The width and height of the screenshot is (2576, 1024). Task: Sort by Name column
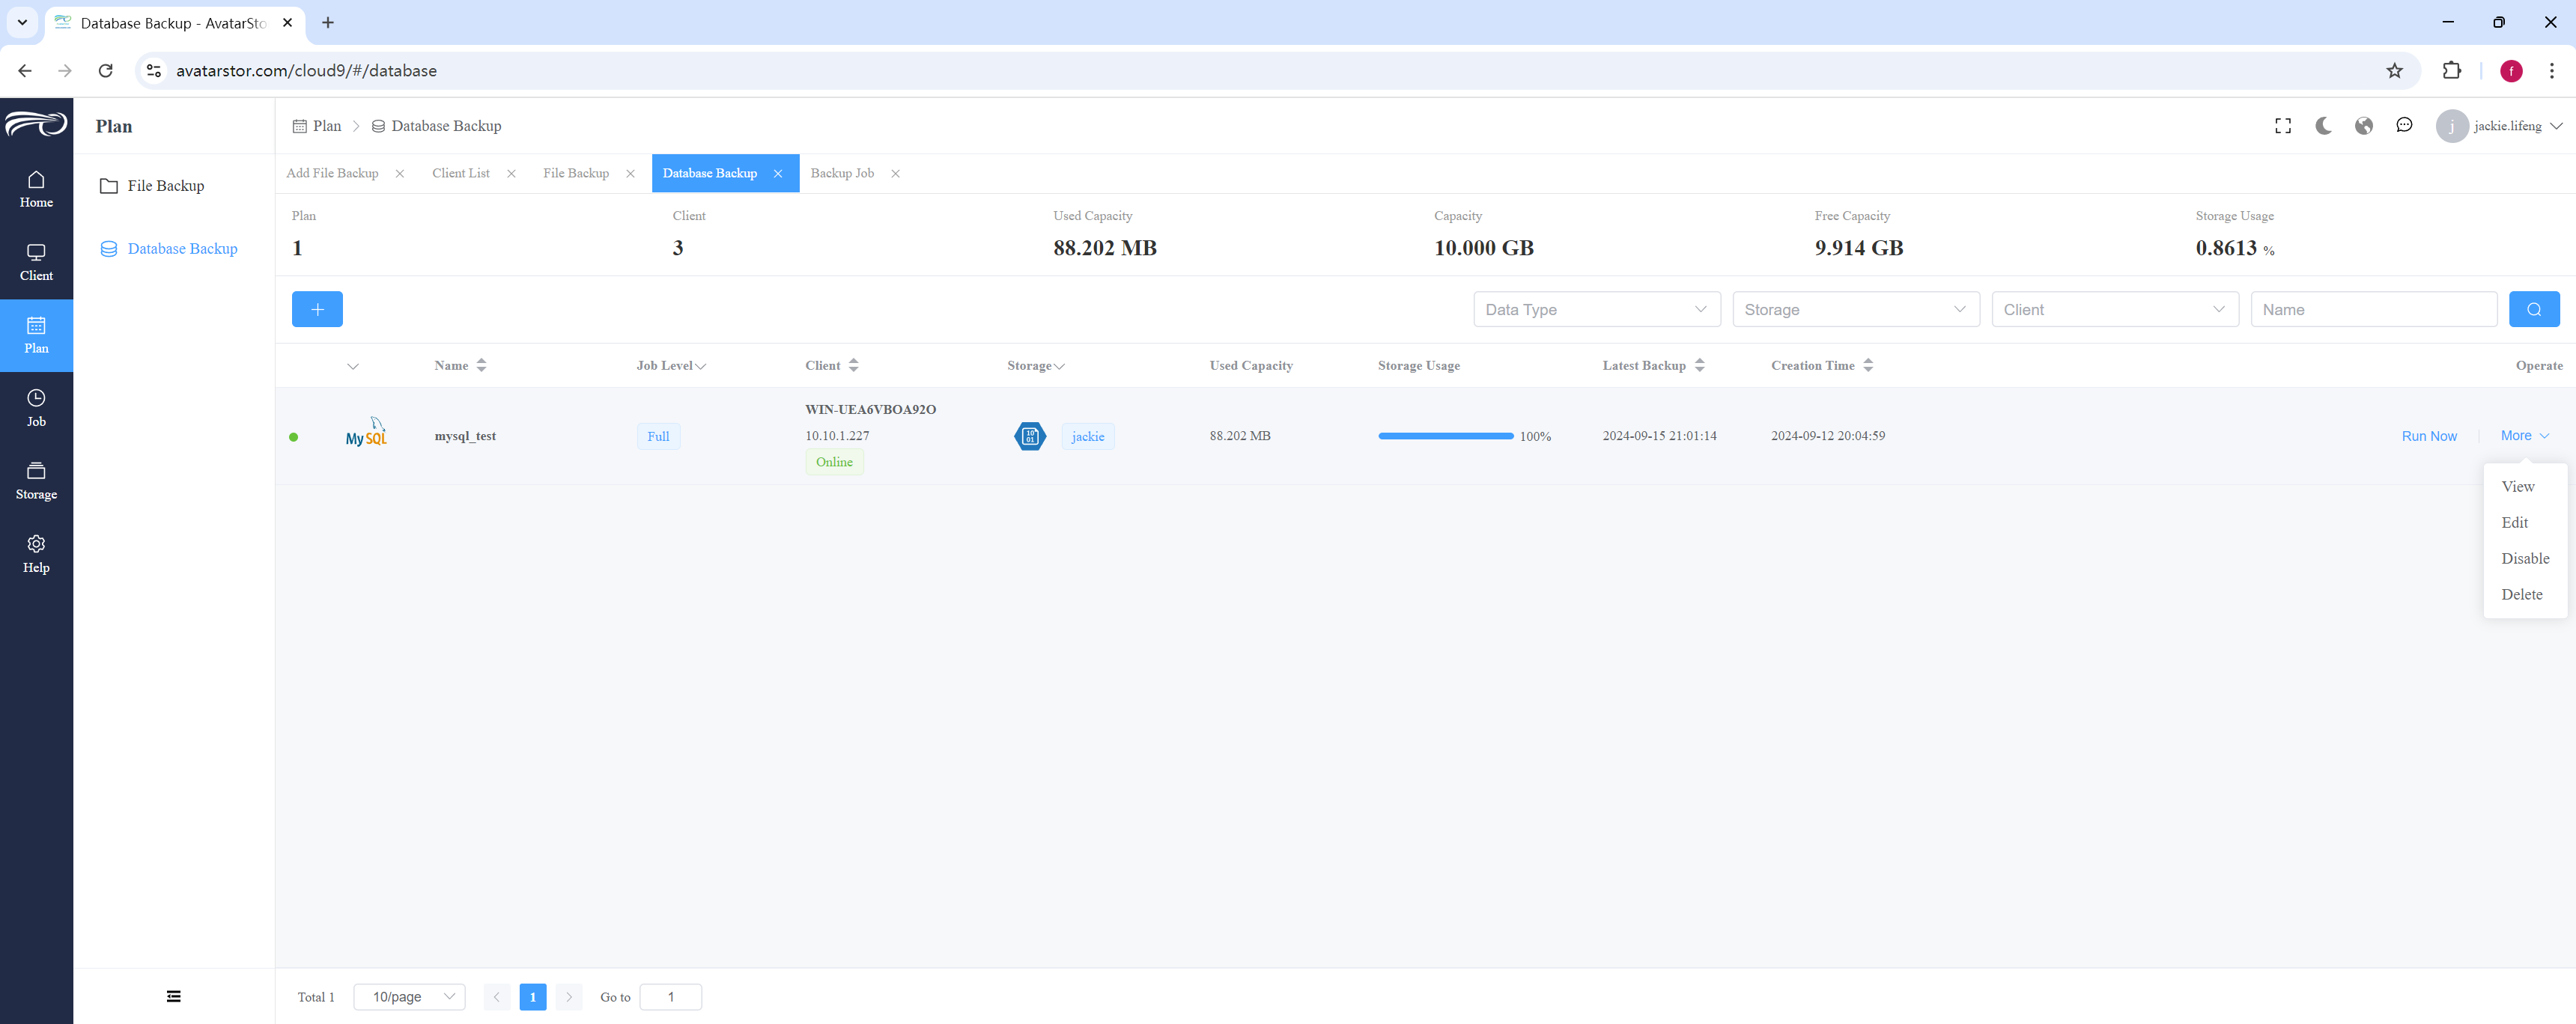click(481, 365)
